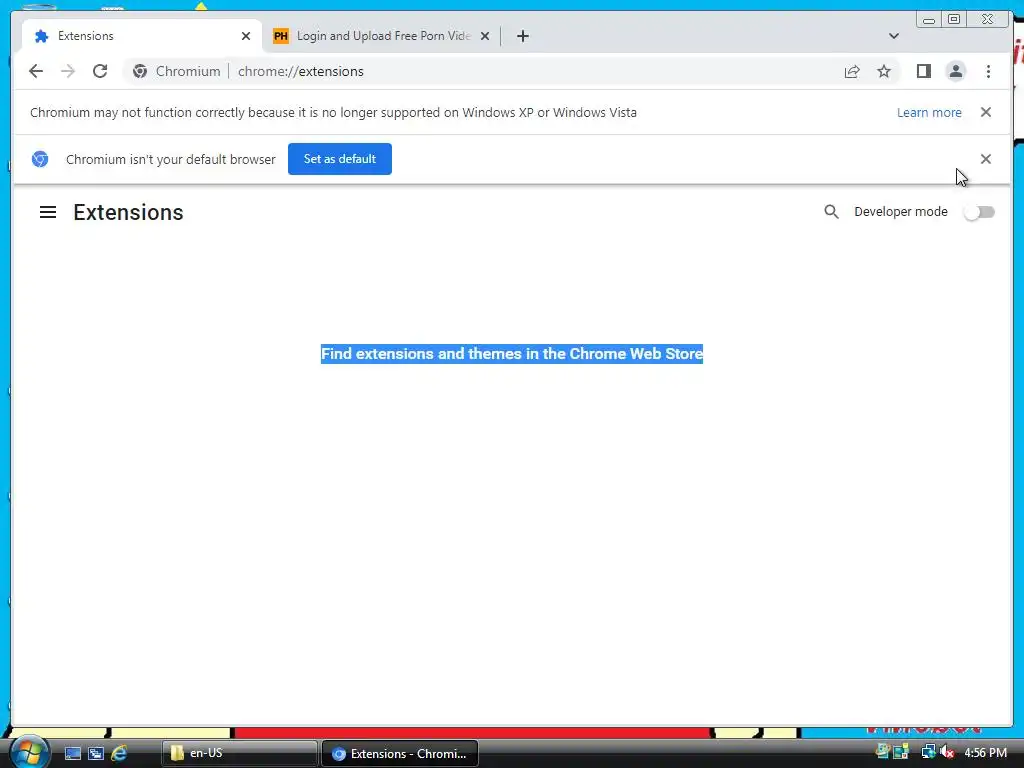Click Show Desktop quick launch icon
This screenshot has width=1024, height=768.
pos(72,753)
